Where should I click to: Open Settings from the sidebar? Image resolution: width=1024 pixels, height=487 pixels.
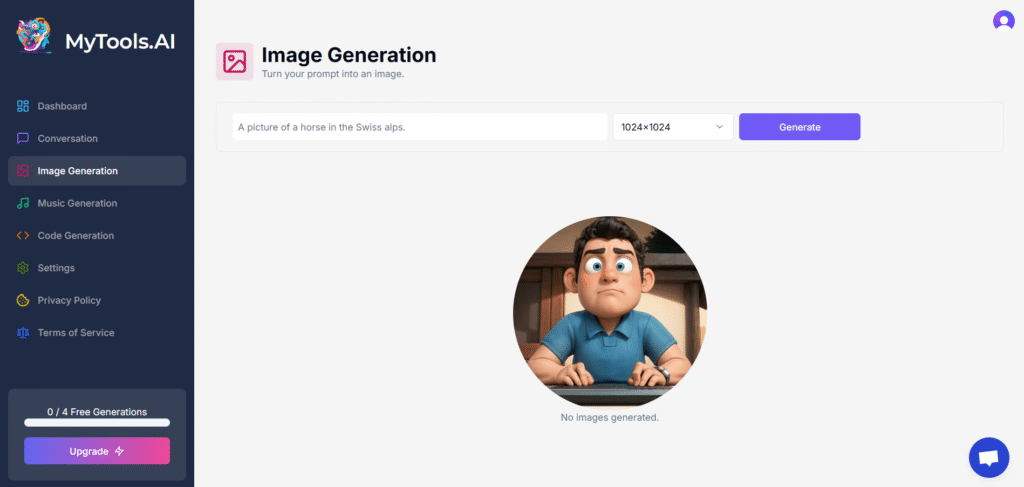click(97, 268)
